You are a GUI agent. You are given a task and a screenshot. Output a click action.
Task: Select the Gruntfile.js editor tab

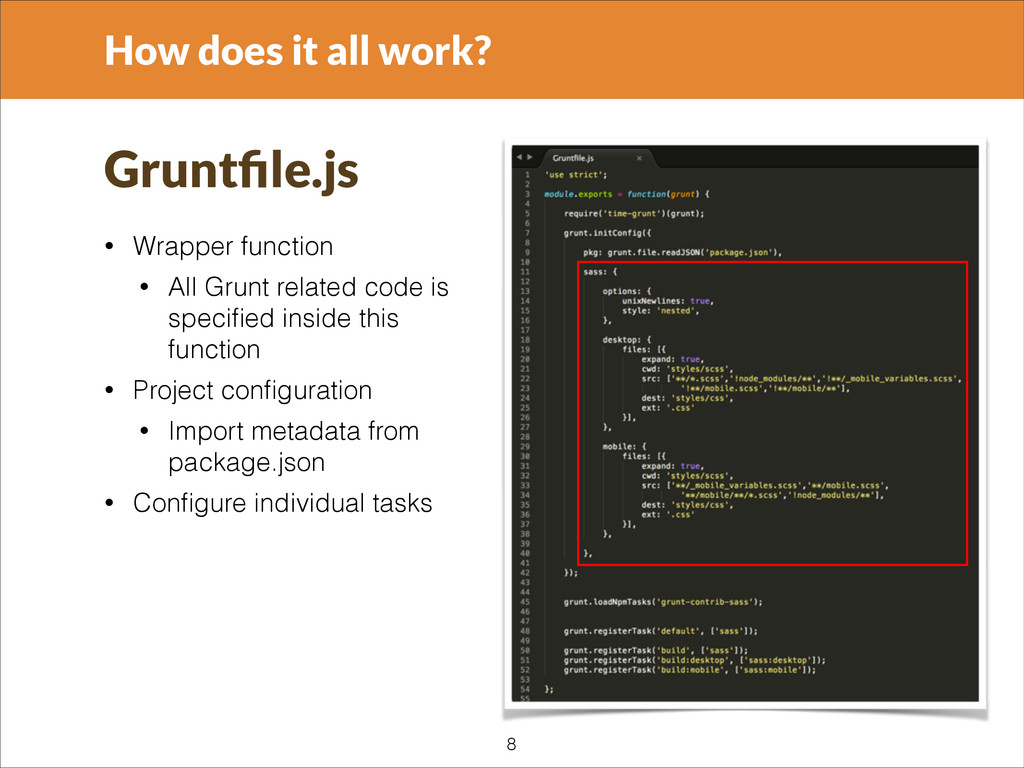573,158
